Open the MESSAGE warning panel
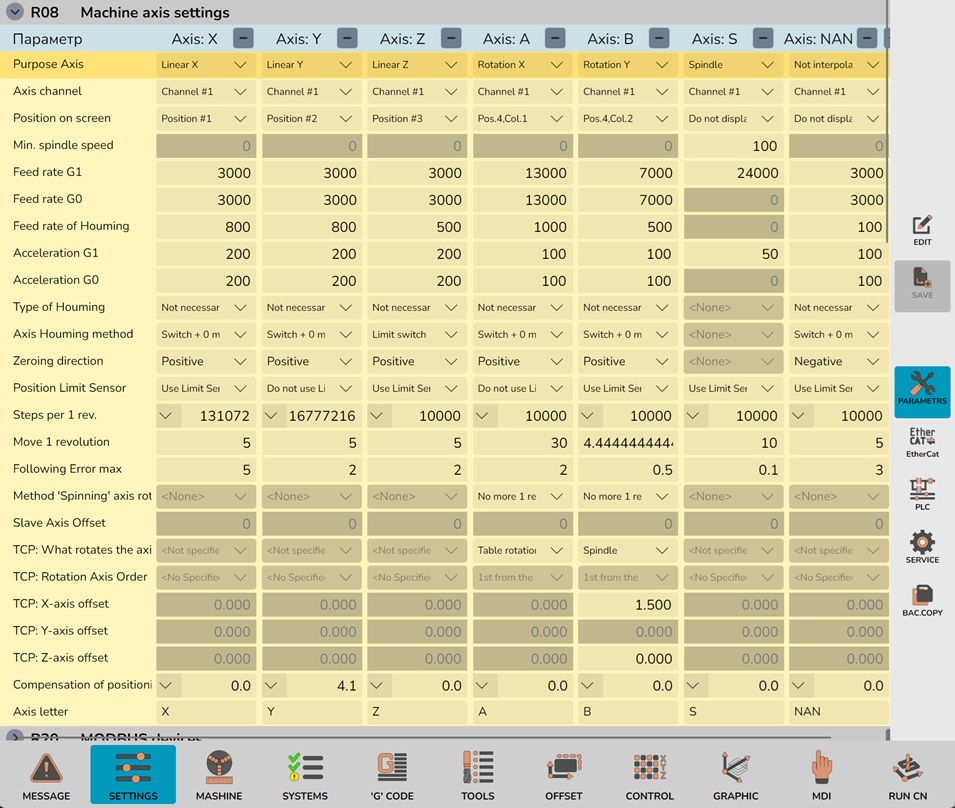The height and width of the screenshot is (808, 955). 46,775
